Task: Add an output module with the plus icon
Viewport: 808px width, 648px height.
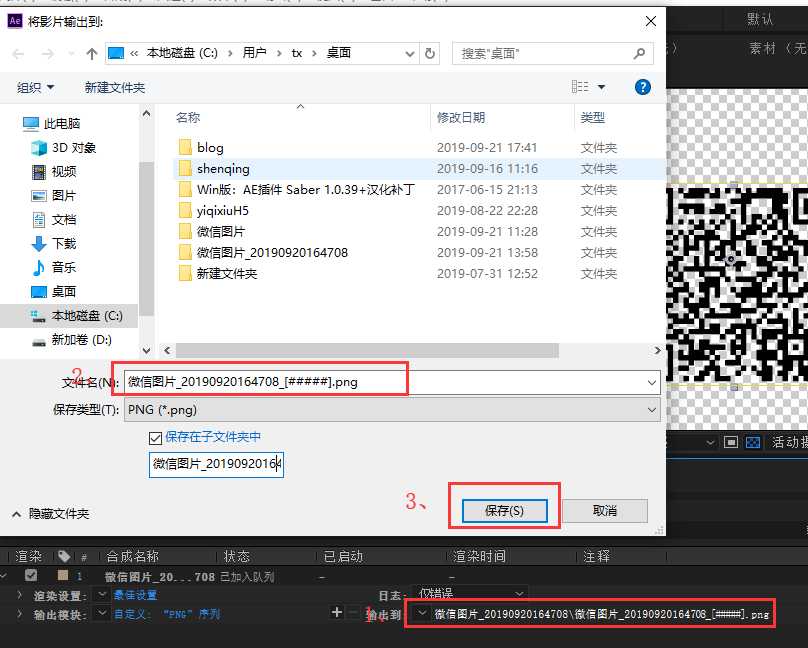Action: (337, 612)
